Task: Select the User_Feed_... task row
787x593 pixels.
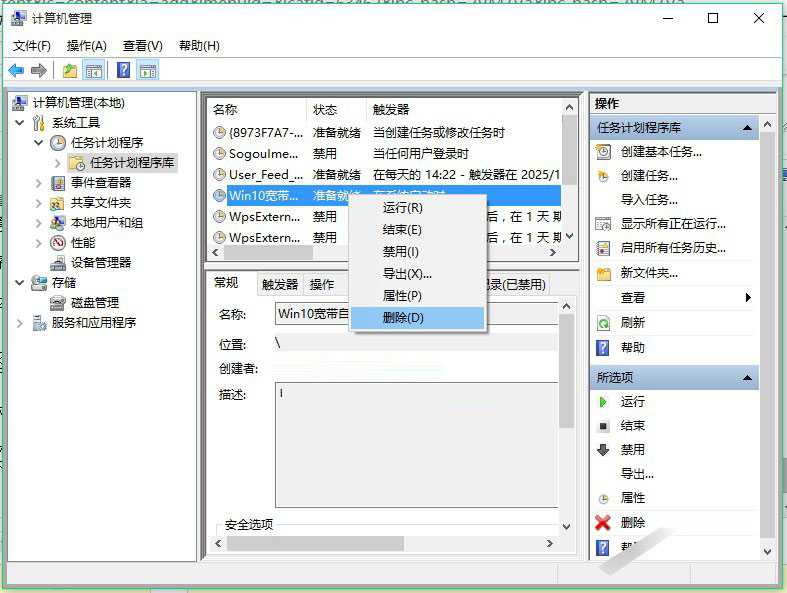Action: pos(384,175)
